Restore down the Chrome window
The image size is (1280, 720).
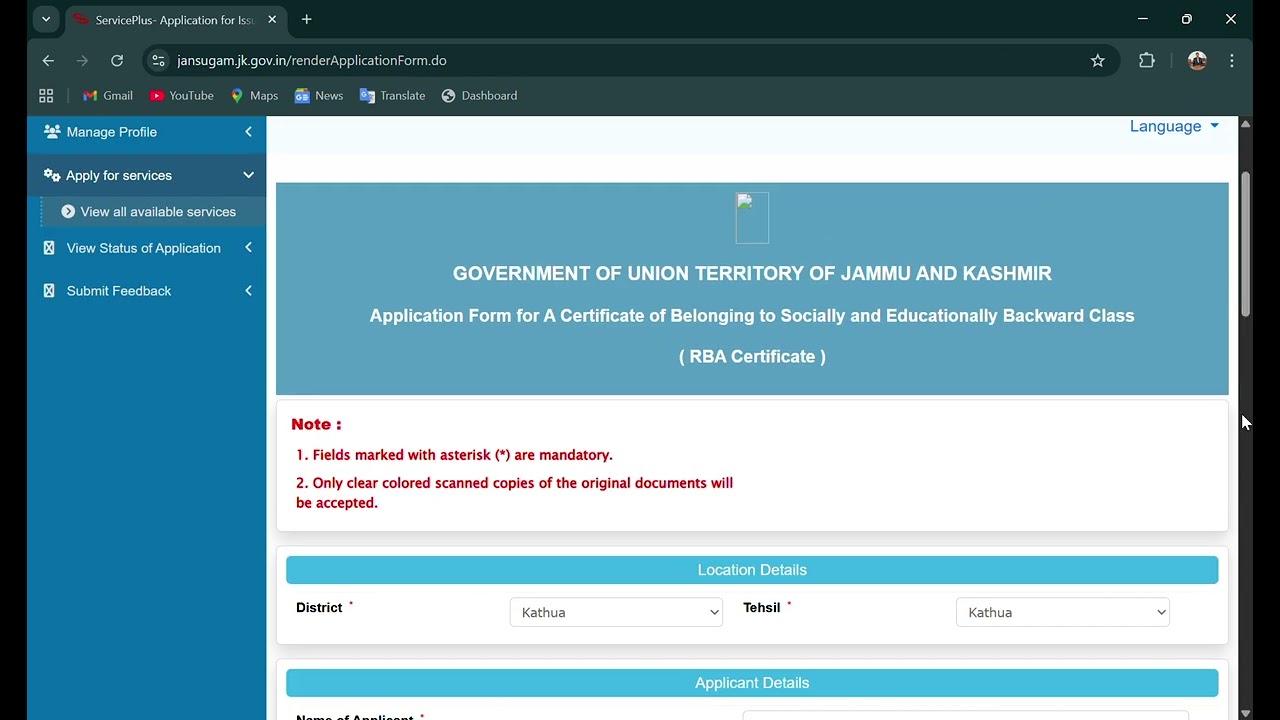pos(1187,19)
